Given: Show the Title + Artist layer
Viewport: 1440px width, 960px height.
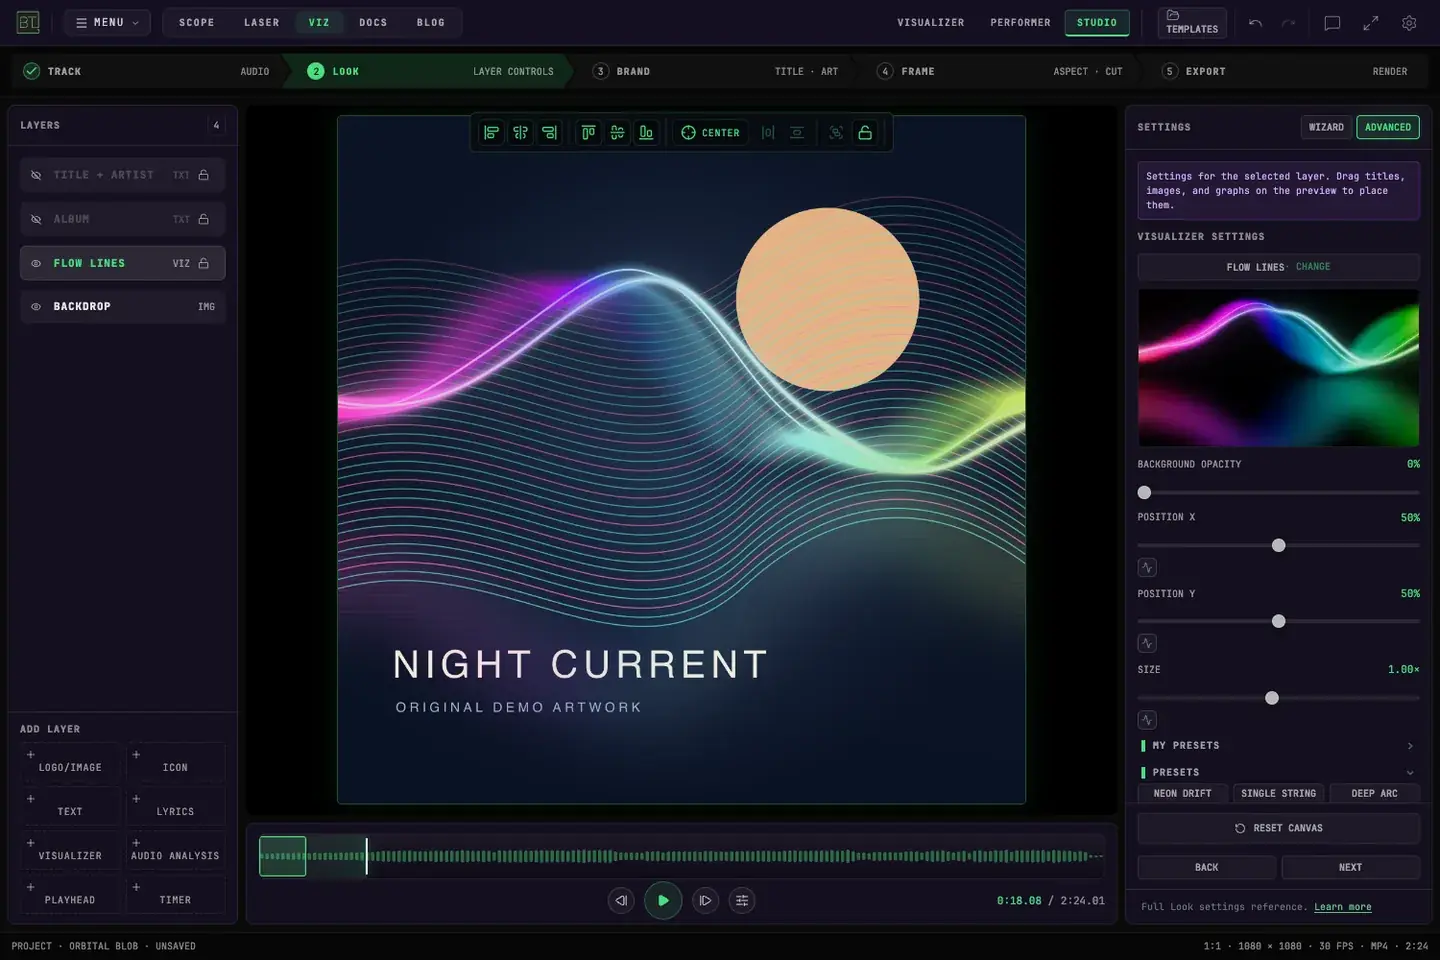Looking at the screenshot, I should coord(36,175).
